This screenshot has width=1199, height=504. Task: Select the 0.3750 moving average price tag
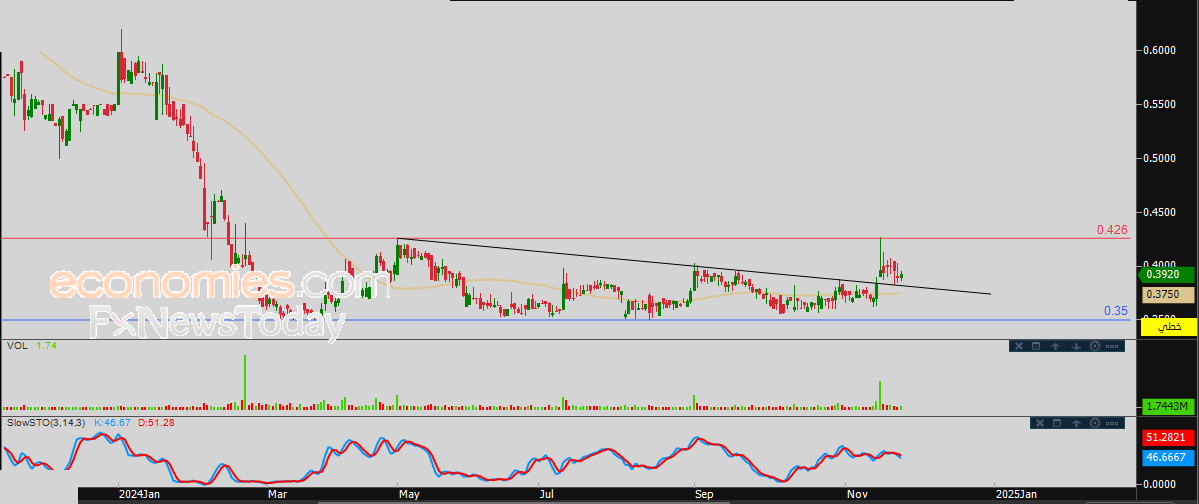tap(1168, 294)
